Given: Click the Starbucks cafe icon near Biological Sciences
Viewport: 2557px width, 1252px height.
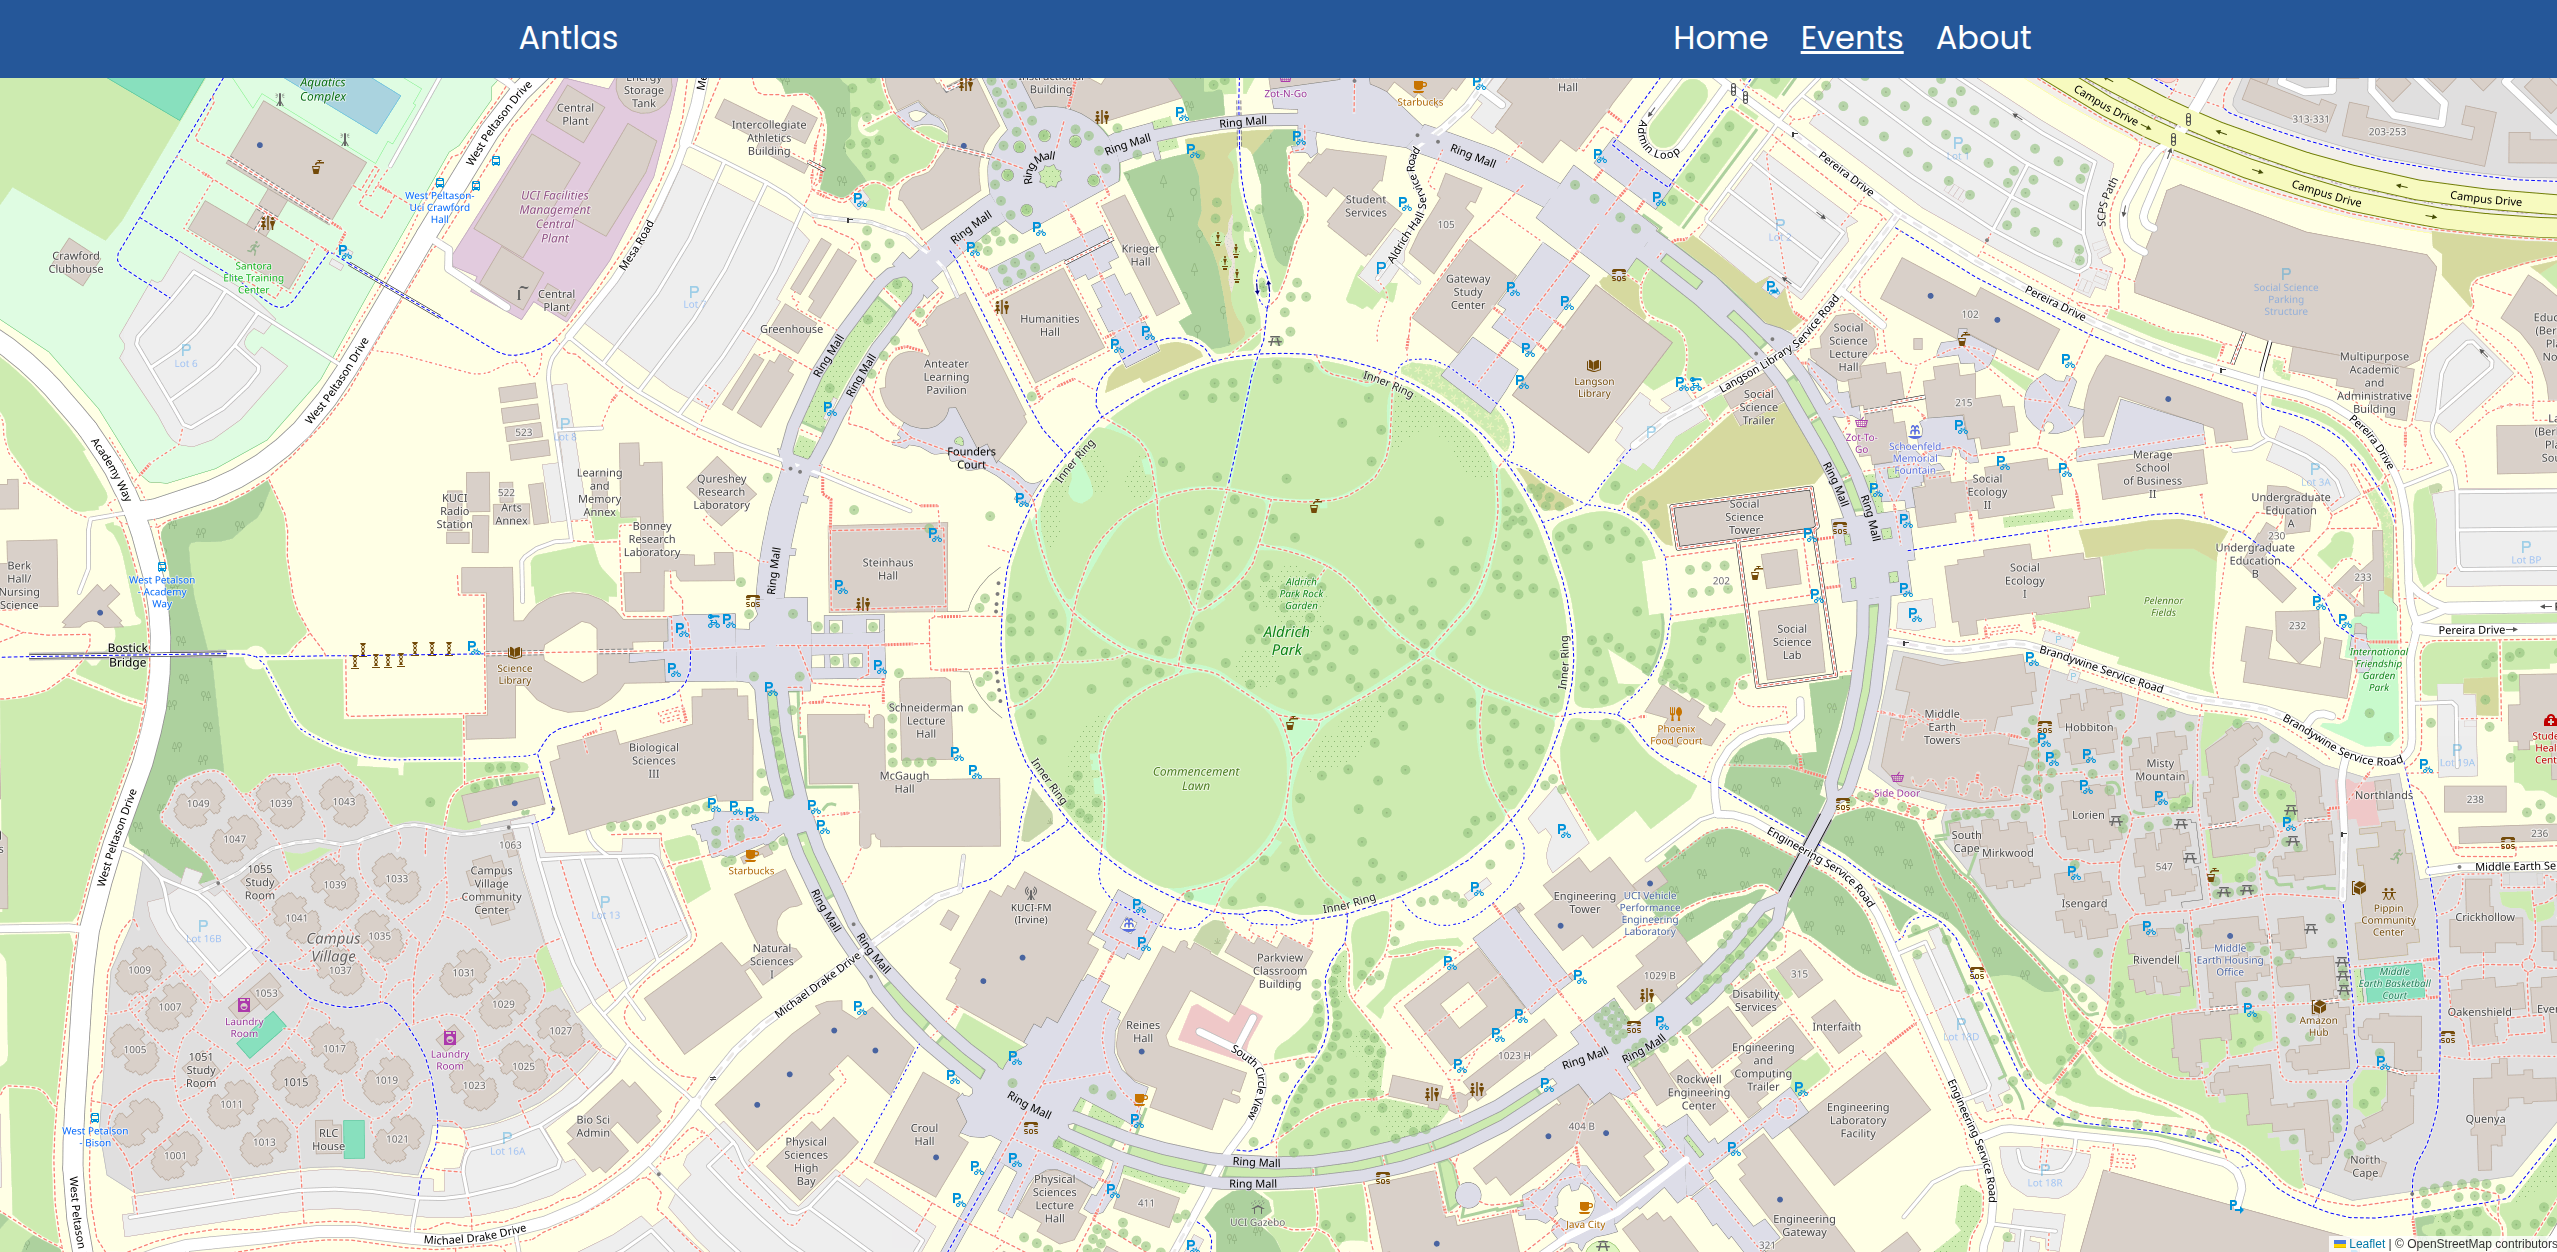Looking at the screenshot, I should point(751,856).
